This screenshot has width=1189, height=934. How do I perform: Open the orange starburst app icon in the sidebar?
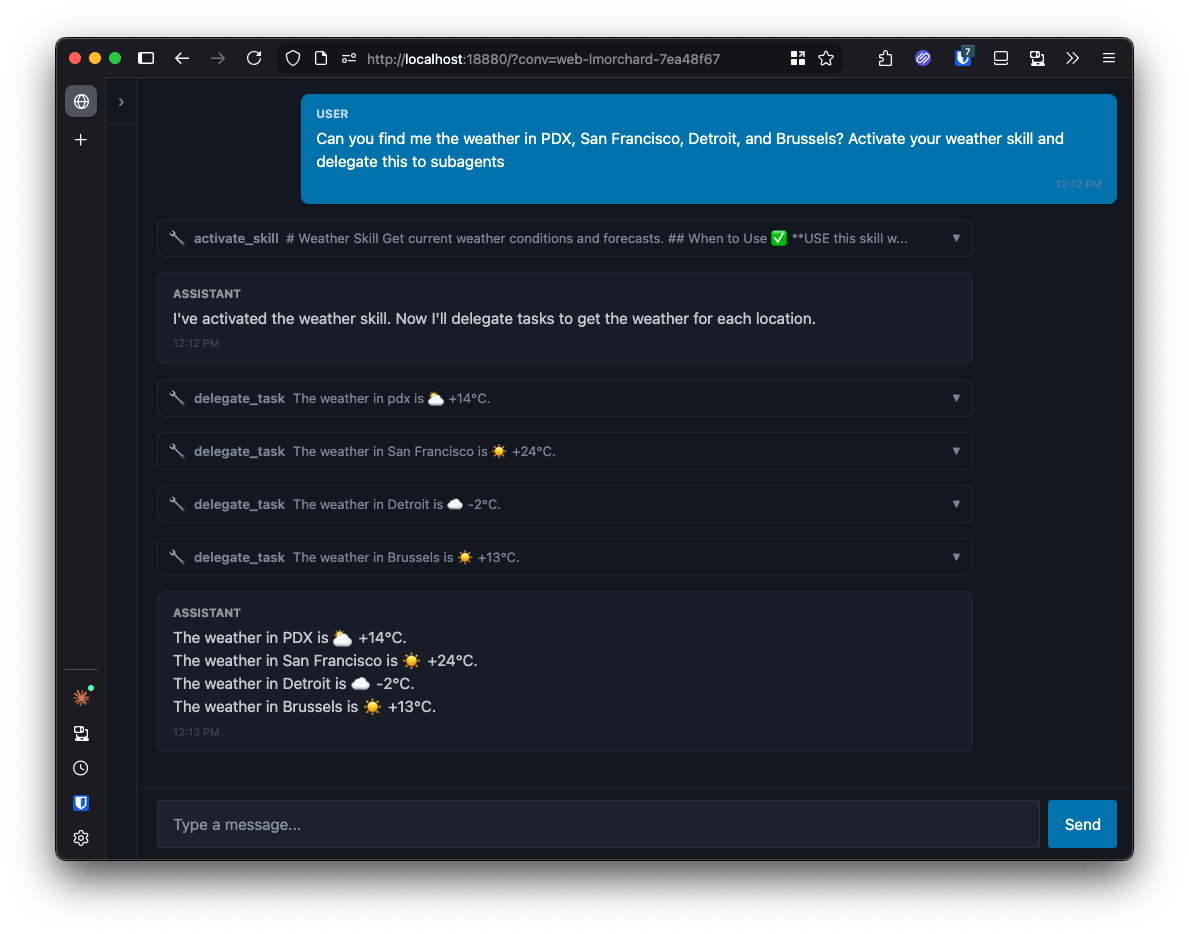[x=81, y=697]
